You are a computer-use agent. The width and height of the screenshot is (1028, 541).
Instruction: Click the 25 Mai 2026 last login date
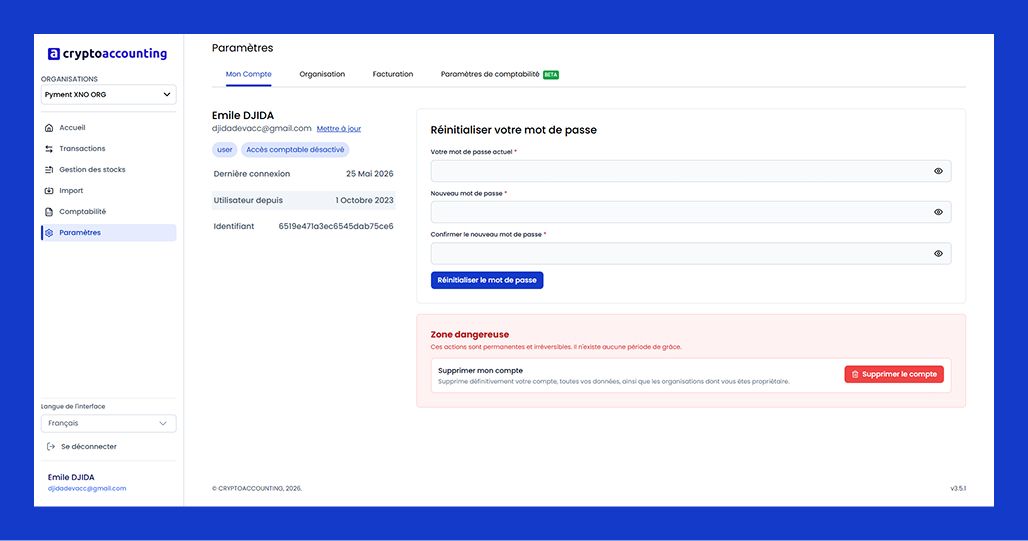coord(370,174)
